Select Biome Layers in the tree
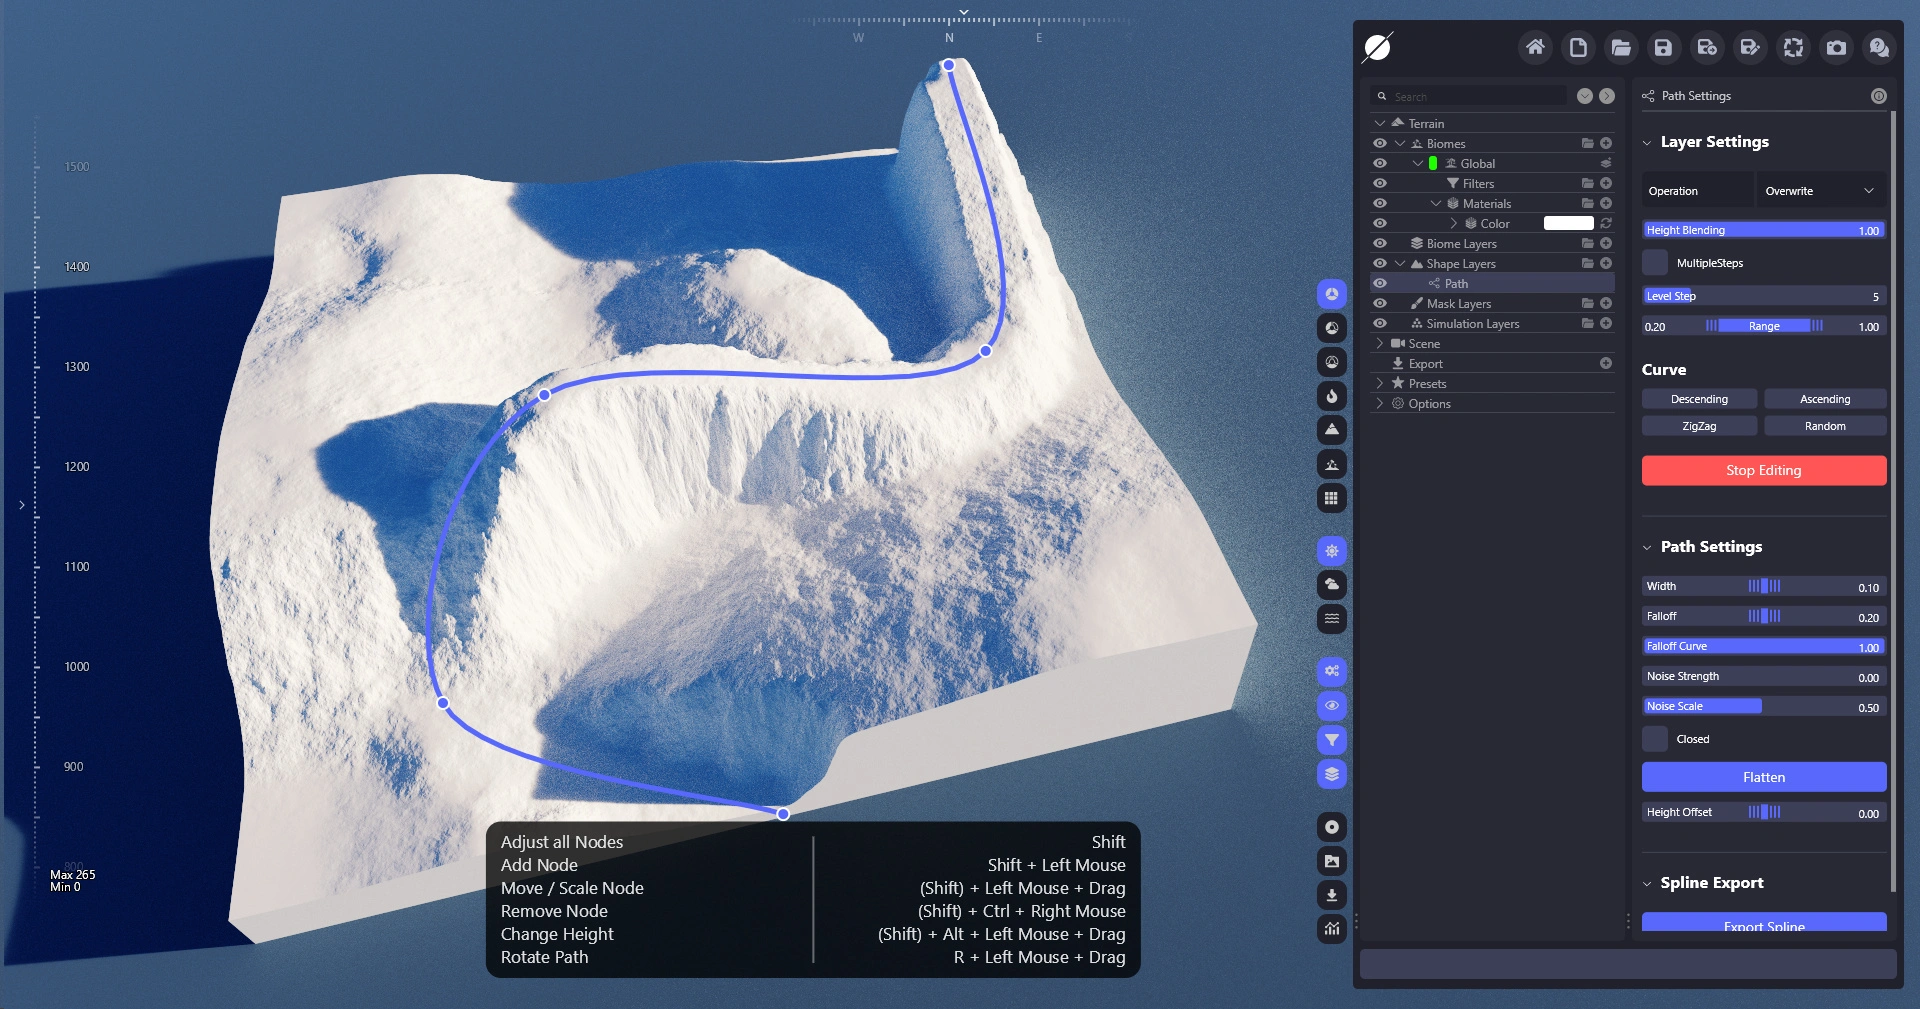1920x1009 pixels. [x=1461, y=243]
